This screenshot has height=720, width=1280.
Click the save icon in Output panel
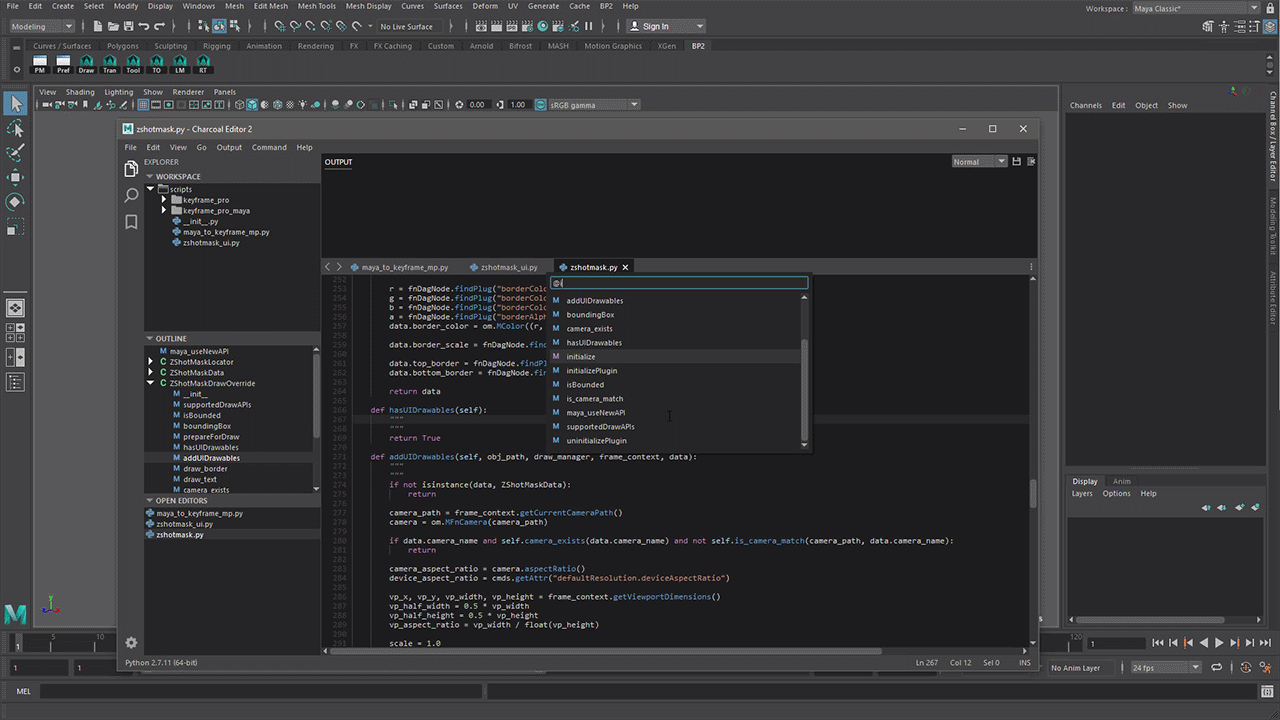pos(1017,162)
